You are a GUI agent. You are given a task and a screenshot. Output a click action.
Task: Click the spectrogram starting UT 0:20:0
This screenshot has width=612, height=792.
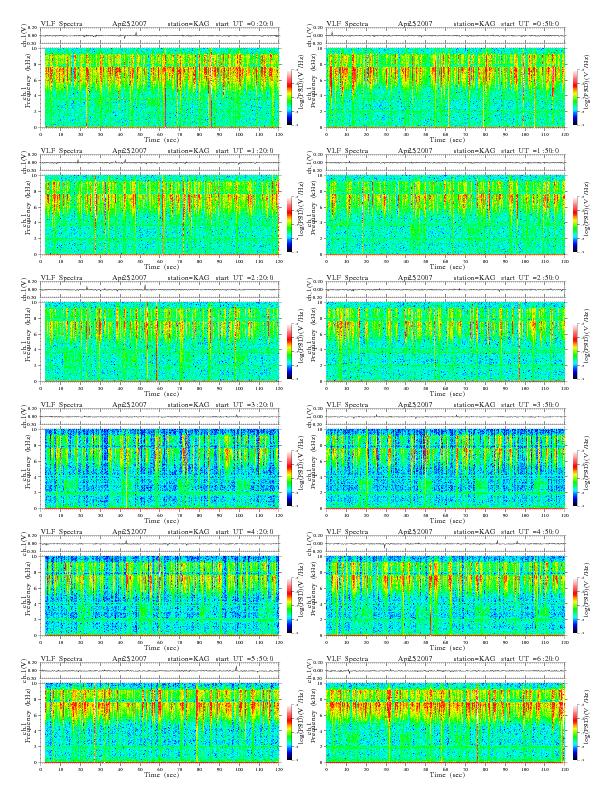[160, 87]
